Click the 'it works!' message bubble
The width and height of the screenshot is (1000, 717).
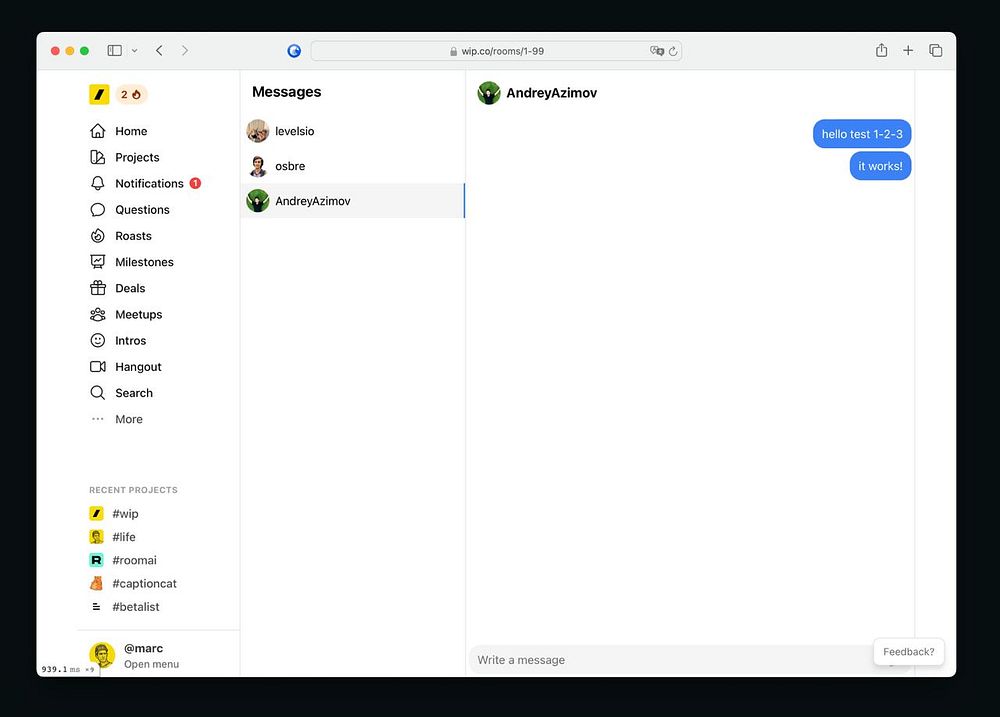880,166
